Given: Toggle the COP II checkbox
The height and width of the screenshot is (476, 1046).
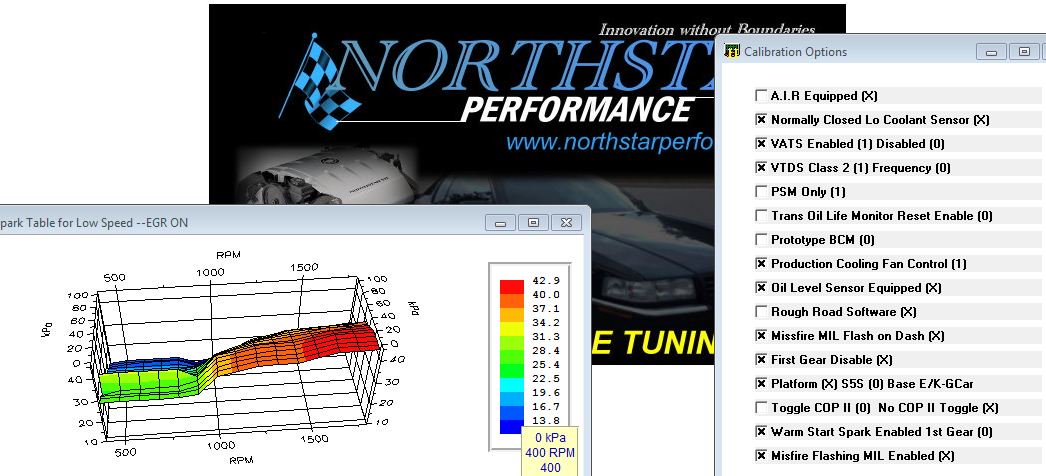Looking at the screenshot, I should [x=761, y=408].
